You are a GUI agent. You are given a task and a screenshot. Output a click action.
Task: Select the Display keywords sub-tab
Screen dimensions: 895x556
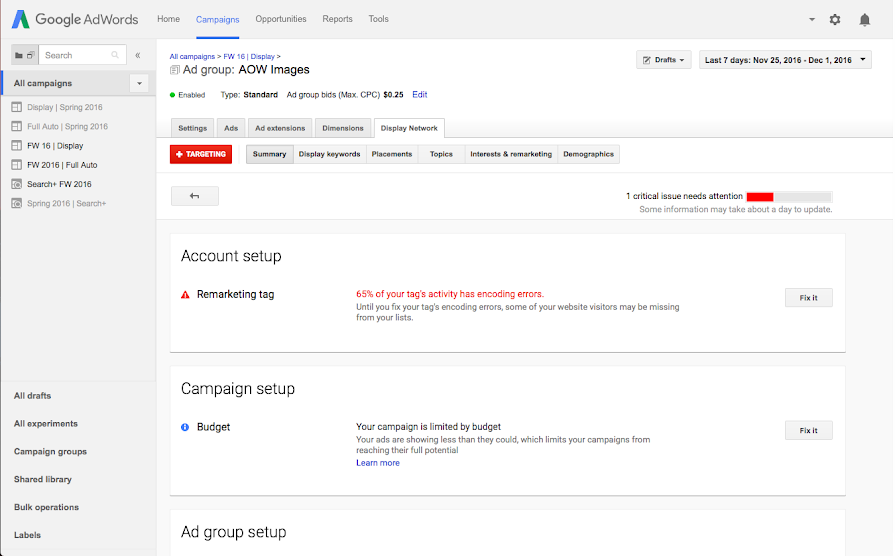point(329,154)
